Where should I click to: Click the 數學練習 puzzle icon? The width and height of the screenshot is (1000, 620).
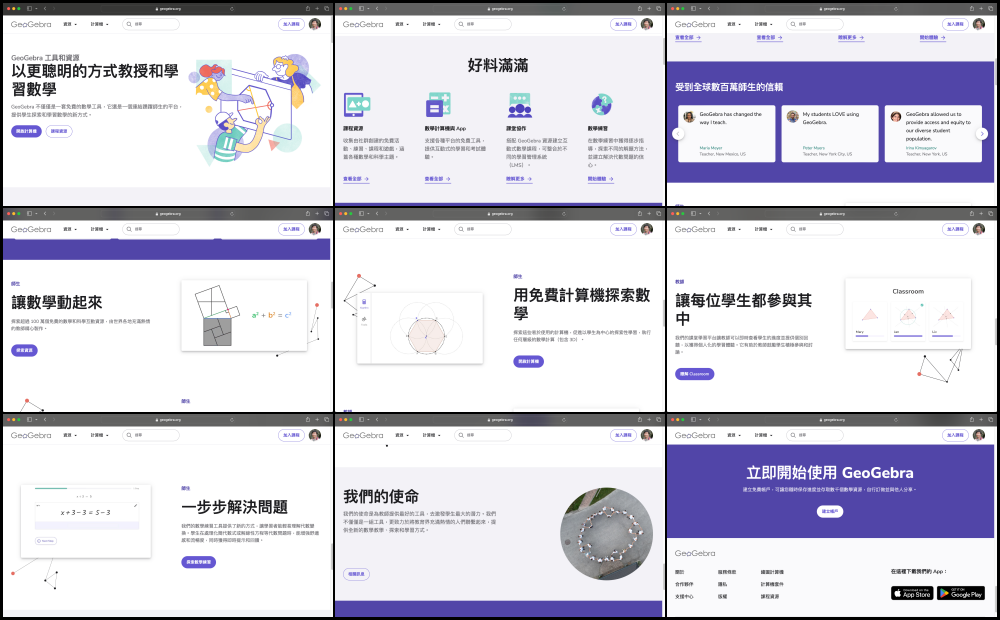pyautogui.click(x=601, y=104)
